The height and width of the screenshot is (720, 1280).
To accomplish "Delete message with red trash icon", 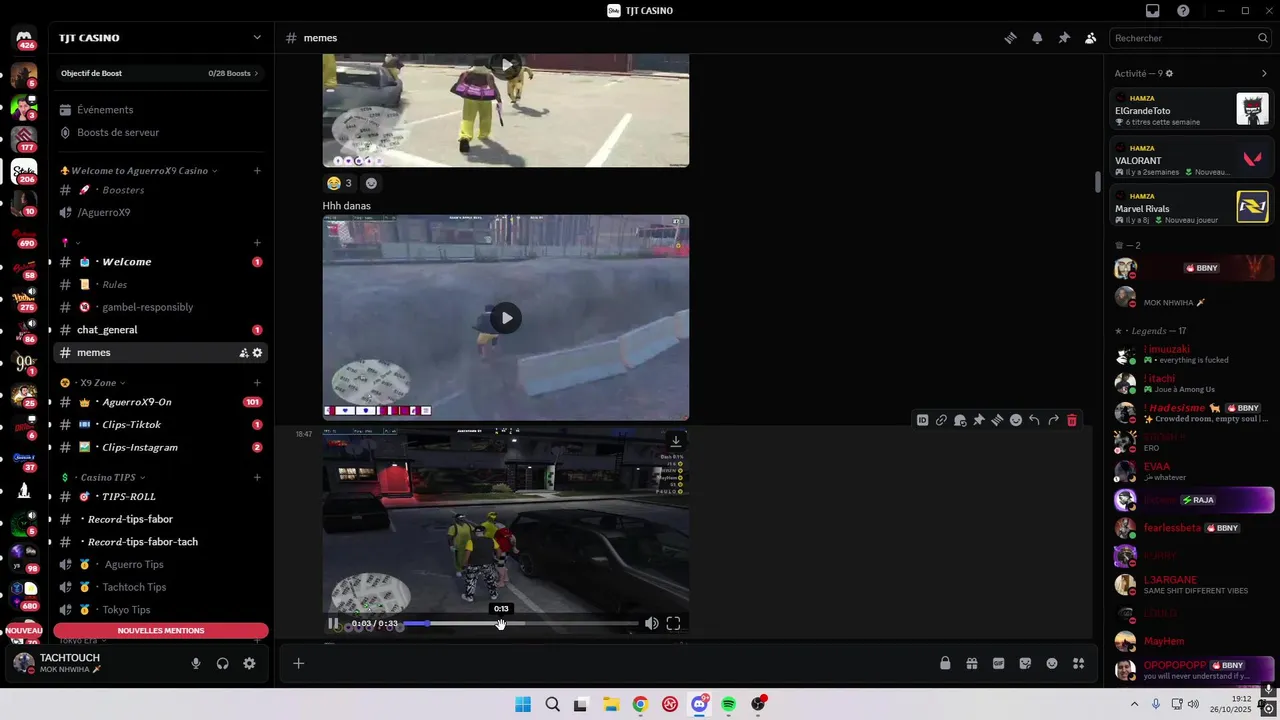I will click(1072, 420).
